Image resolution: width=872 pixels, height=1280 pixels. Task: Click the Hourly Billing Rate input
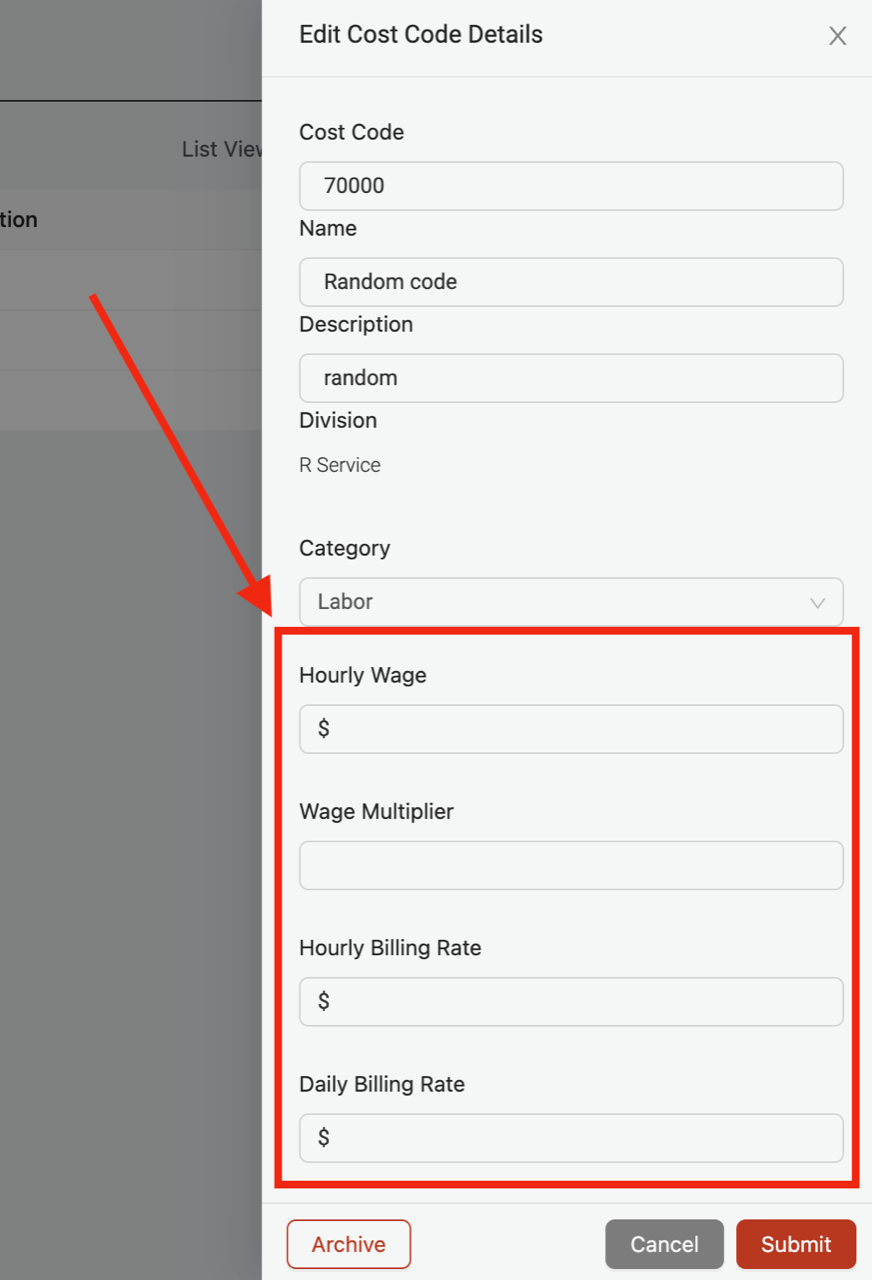pos(571,1001)
